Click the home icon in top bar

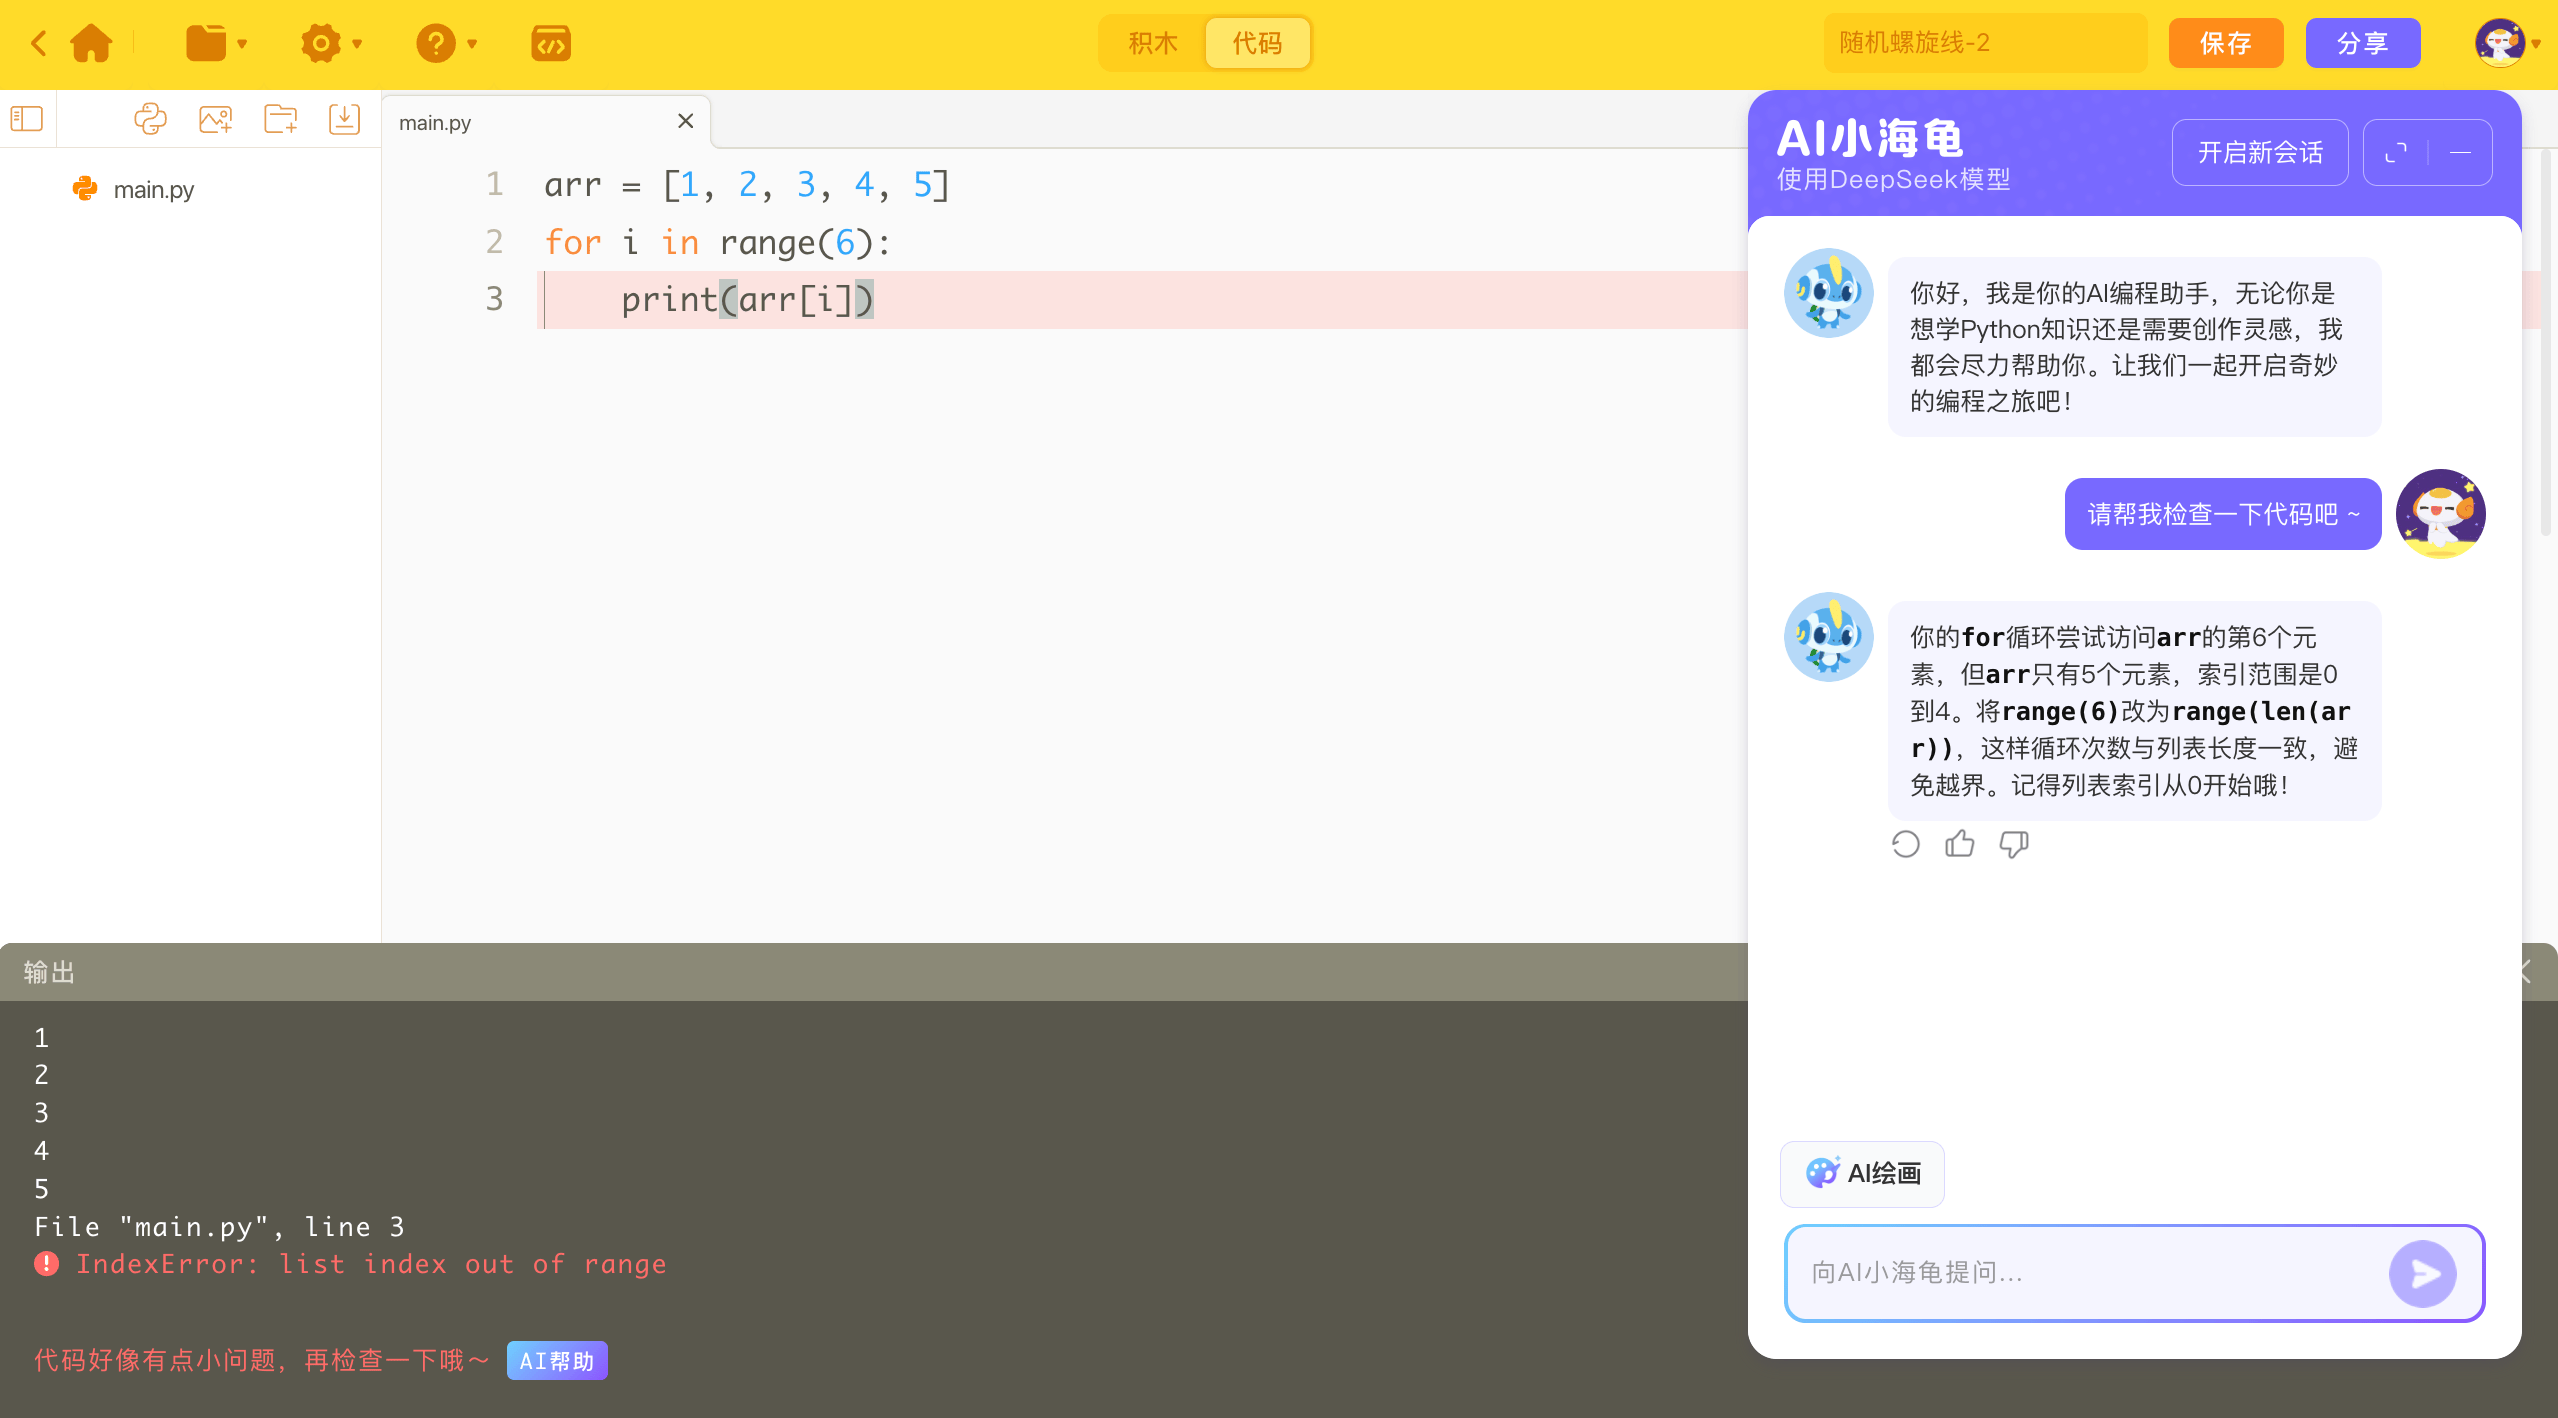click(x=91, y=43)
